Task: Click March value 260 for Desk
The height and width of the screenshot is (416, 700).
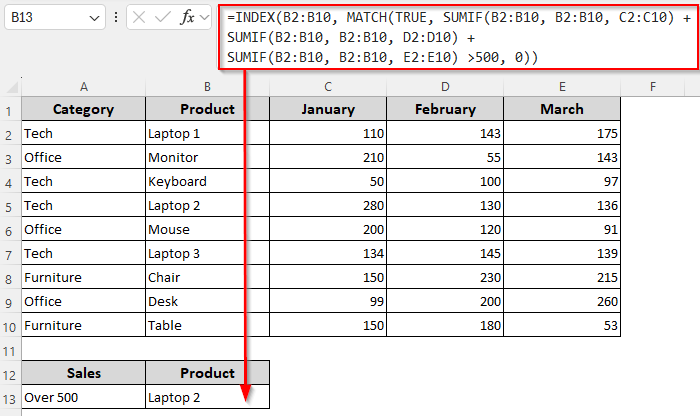Action: point(562,302)
